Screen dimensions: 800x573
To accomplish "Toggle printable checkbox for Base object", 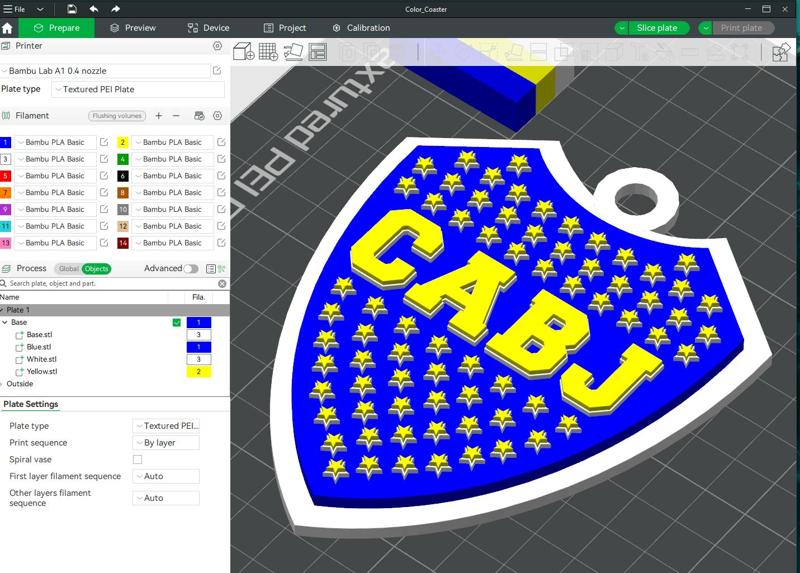I will 177,322.
